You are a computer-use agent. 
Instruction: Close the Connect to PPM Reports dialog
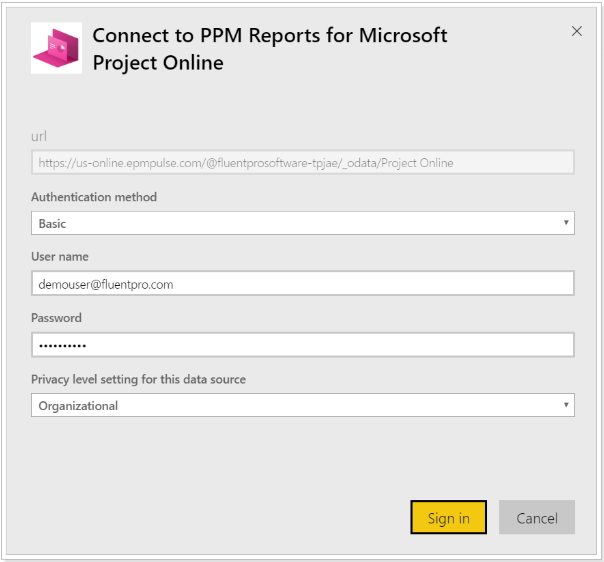pyautogui.click(x=576, y=31)
